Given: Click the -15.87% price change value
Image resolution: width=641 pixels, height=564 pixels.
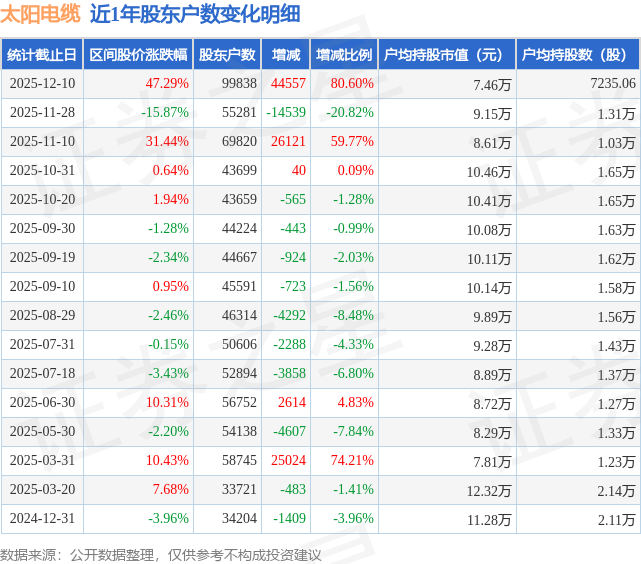Looking at the screenshot, I should click(x=165, y=112).
